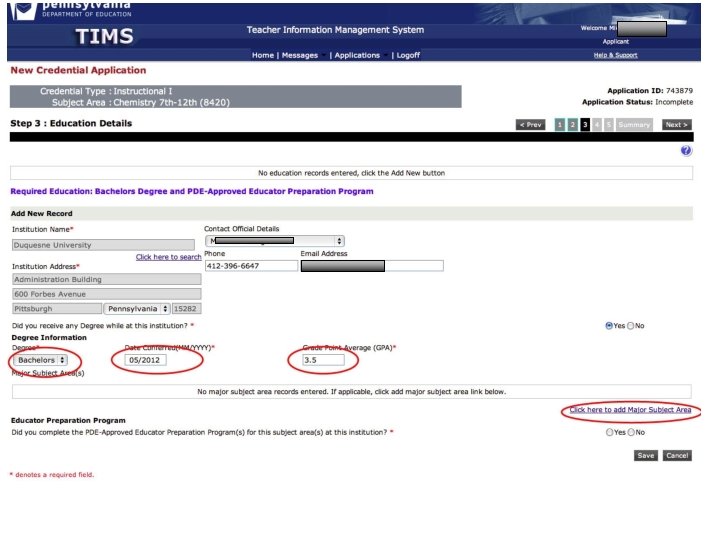
Task: Jump to step 5 in wizard
Action: pyautogui.click(x=609, y=124)
